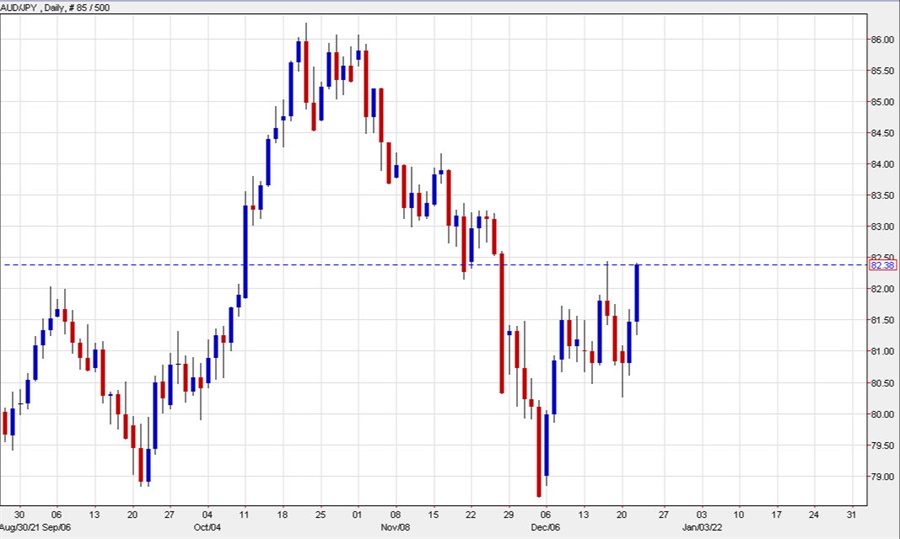
Task: Click the 86.00 price axis label
Action: coord(882,40)
